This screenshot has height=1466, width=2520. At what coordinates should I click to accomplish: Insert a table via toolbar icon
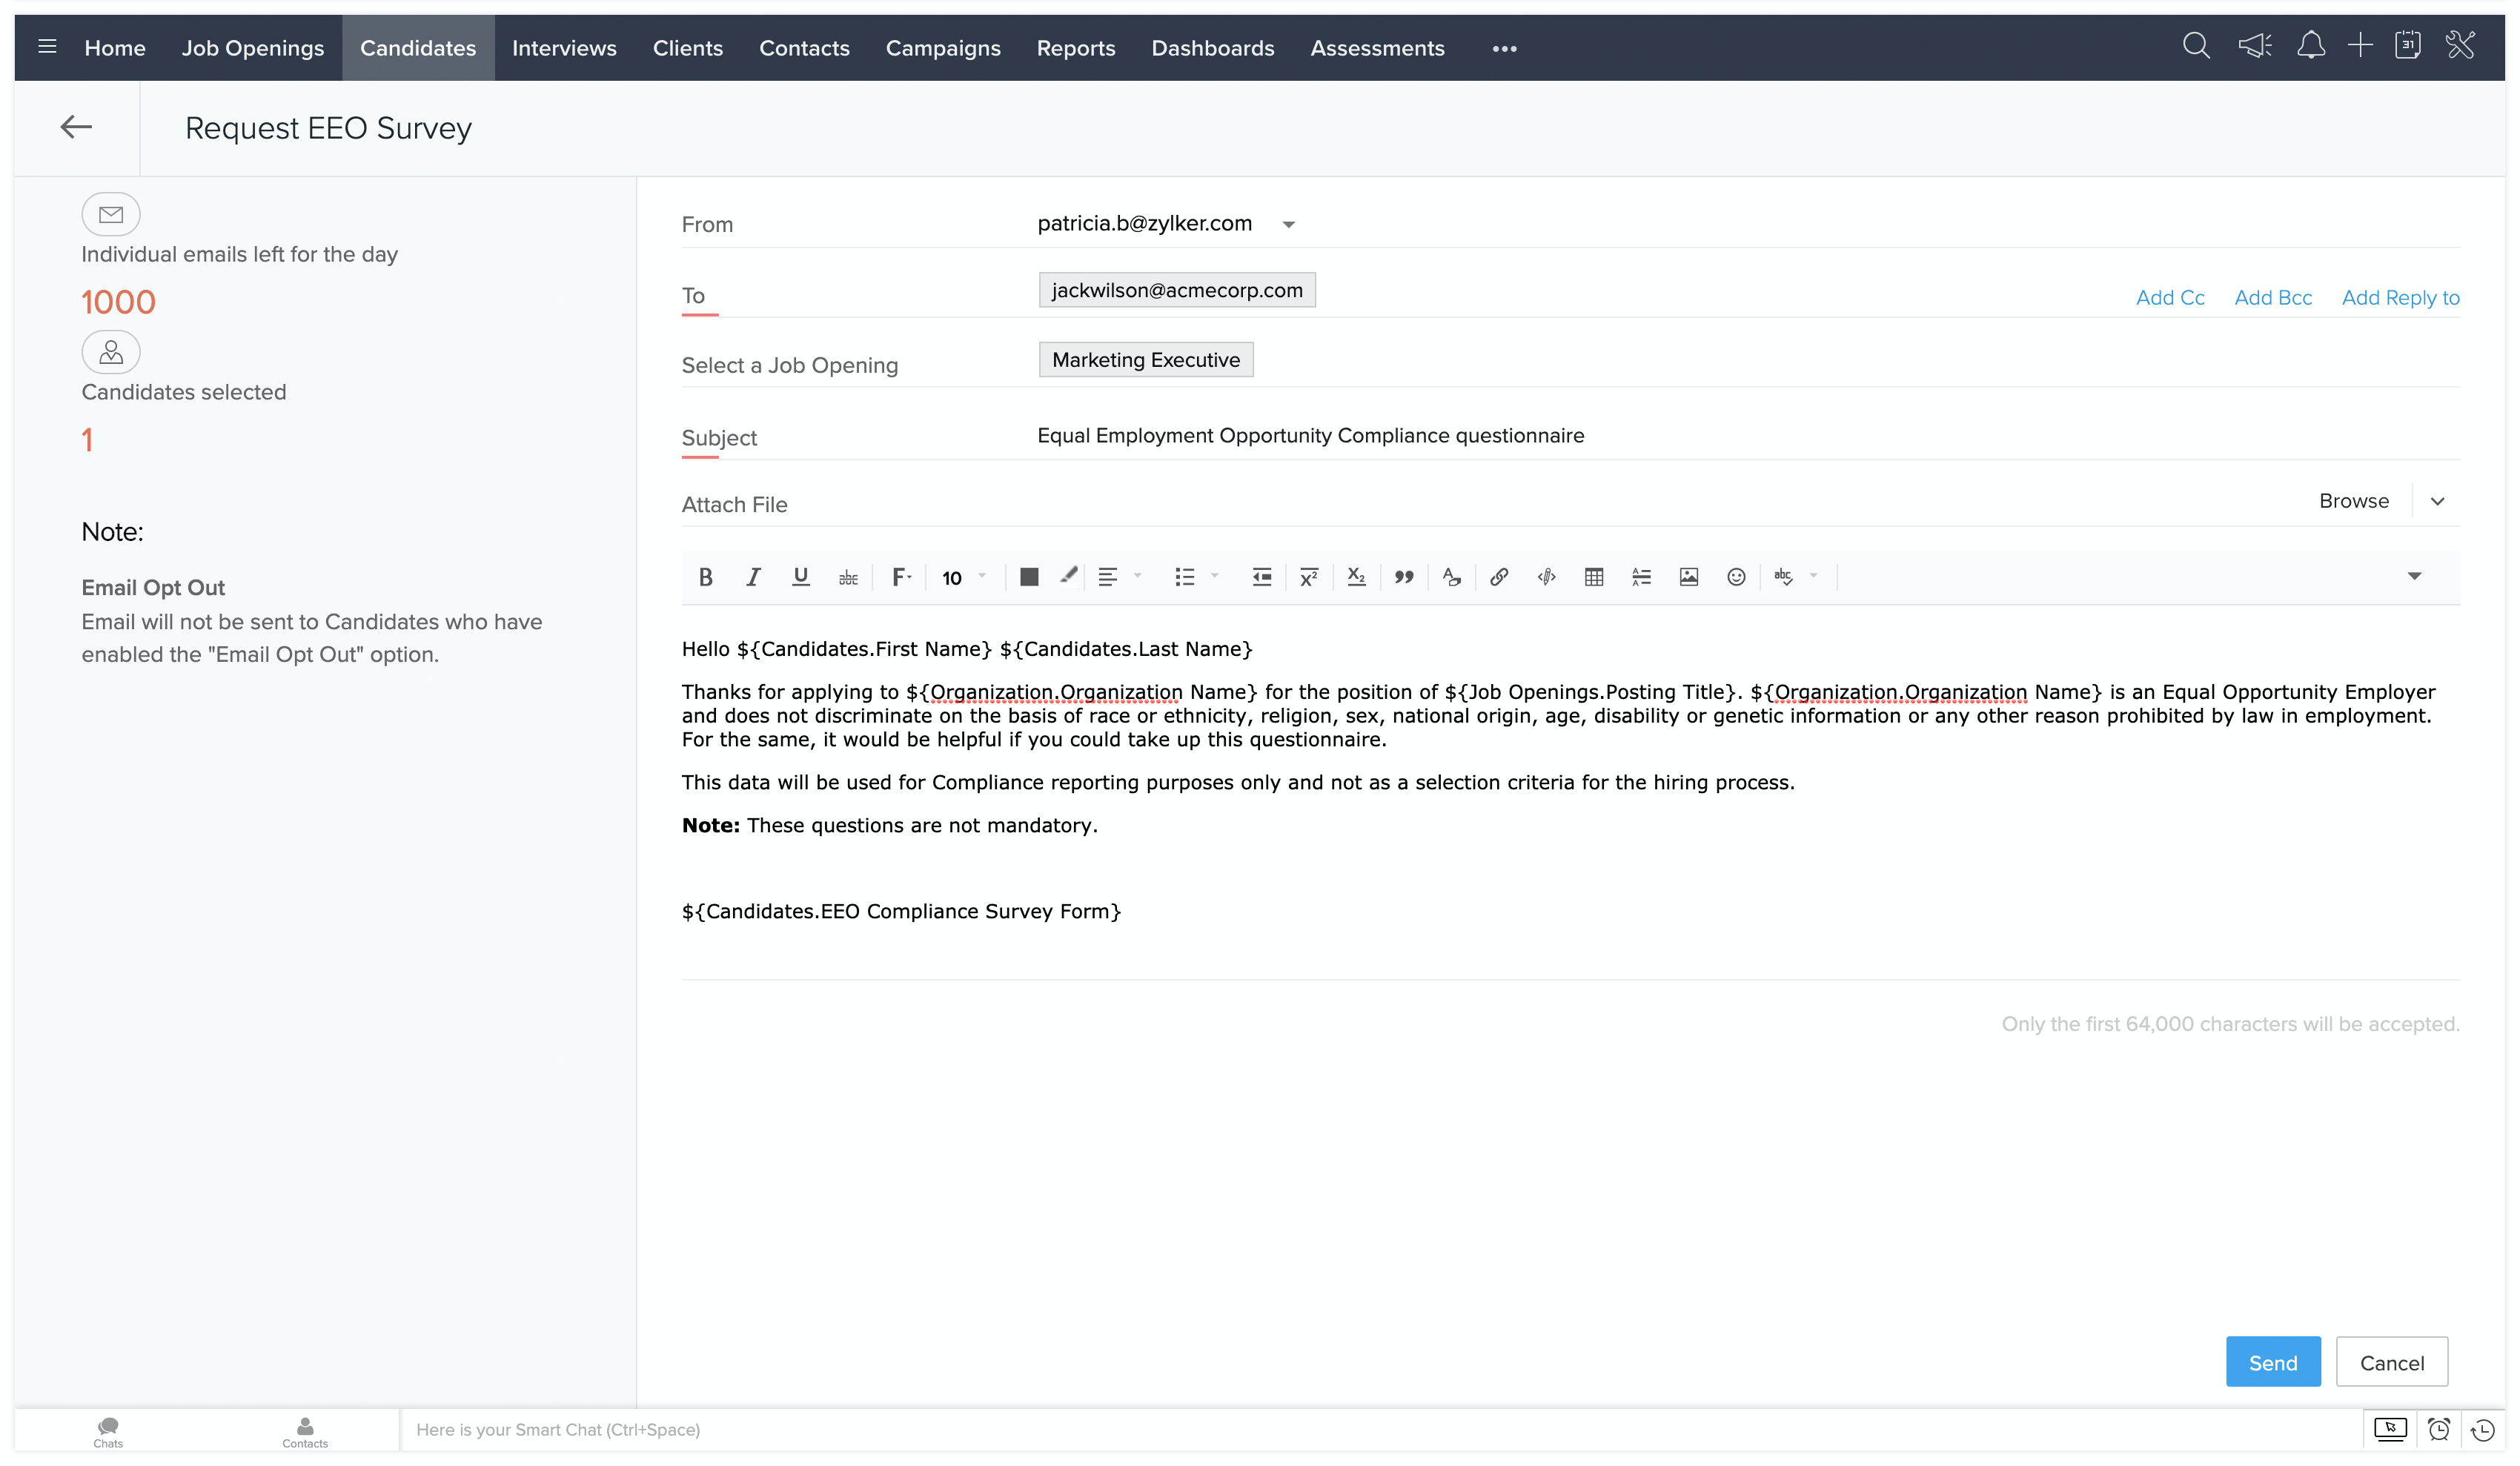pyautogui.click(x=1593, y=577)
